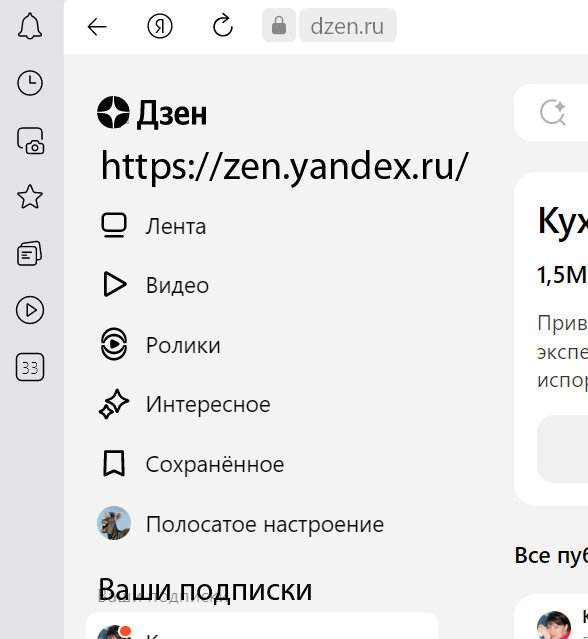Click the Видео play triangle icon
Viewport: 588px width, 639px height.
click(x=115, y=284)
